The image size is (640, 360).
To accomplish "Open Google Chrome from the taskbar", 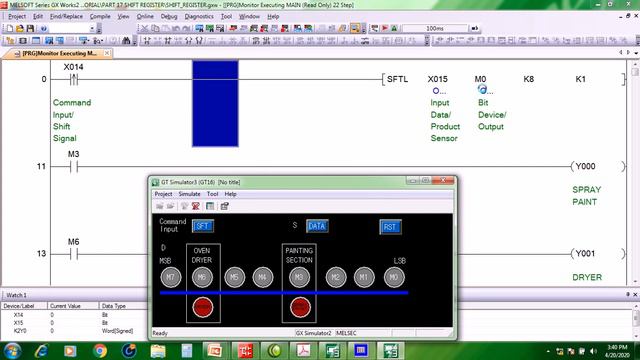I will point(100,351).
